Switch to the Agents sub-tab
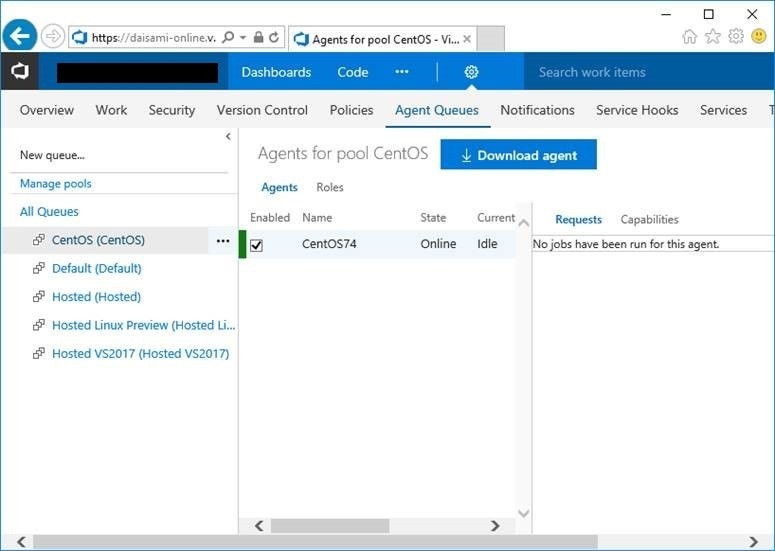 pos(279,187)
